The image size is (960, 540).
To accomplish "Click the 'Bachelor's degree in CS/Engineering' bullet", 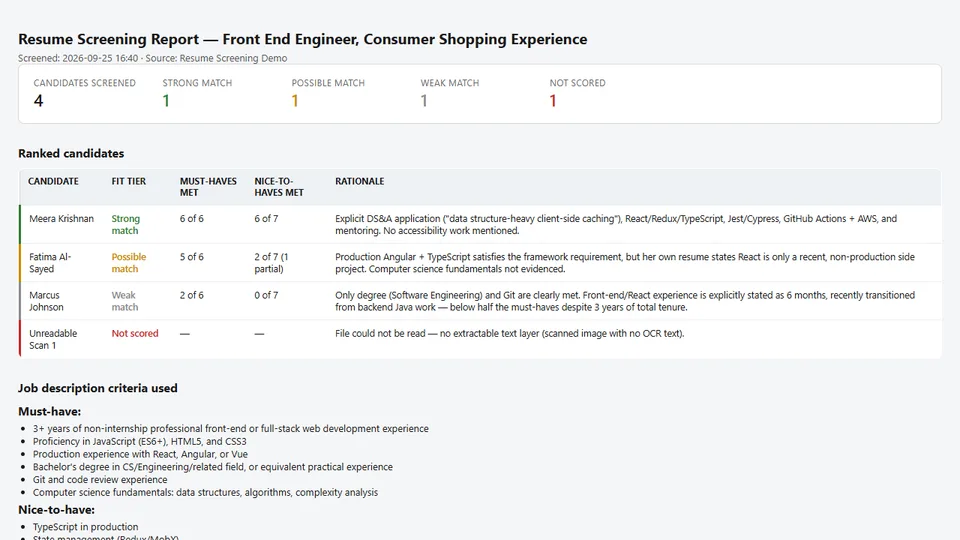I will pyautogui.click(x=212, y=467).
